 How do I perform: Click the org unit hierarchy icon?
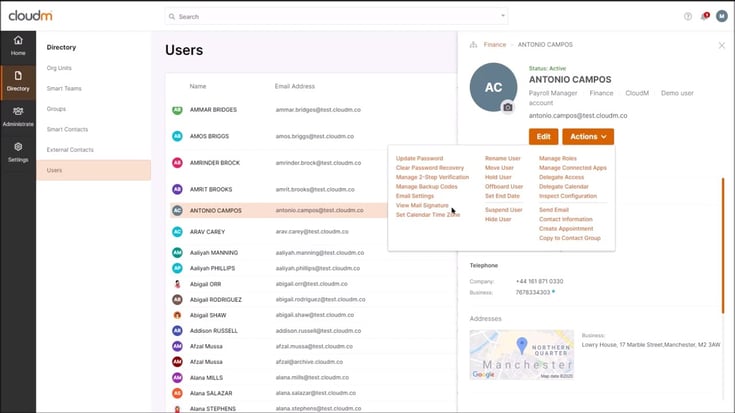(x=473, y=45)
